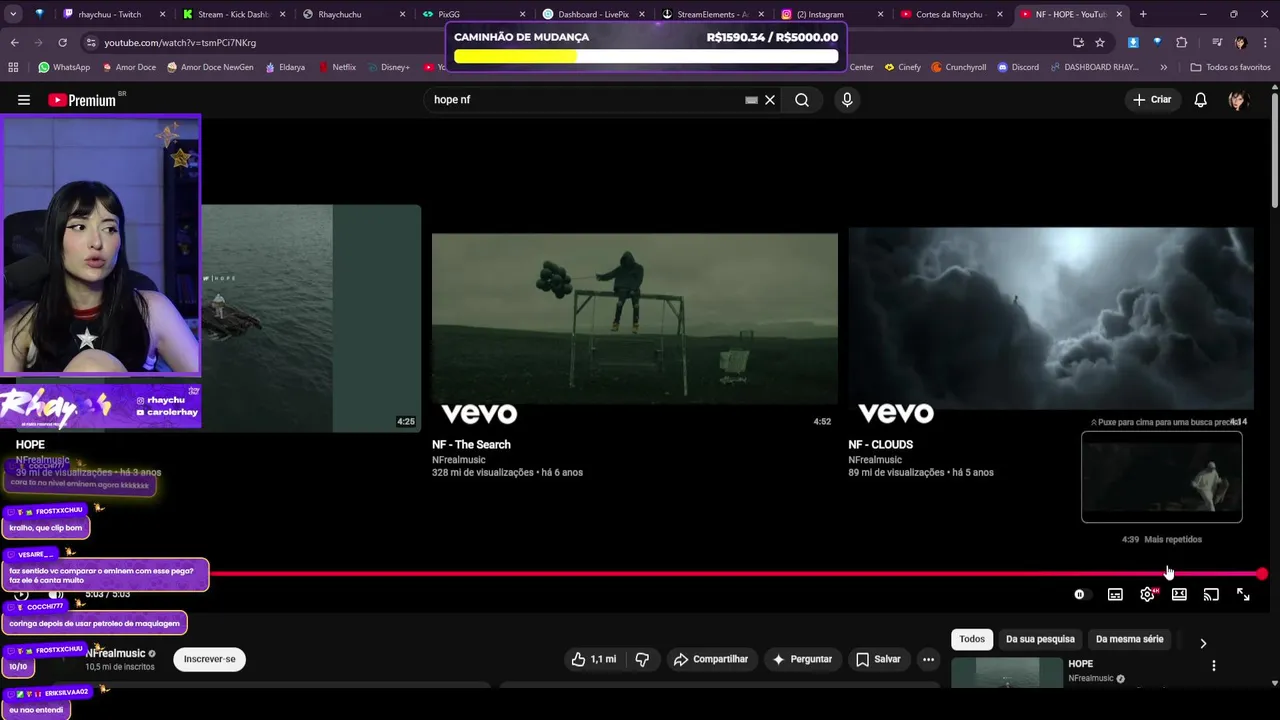Image resolution: width=1280 pixels, height=720 pixels.
Task: Dislike the video
Action: click(x=642, y=659)
